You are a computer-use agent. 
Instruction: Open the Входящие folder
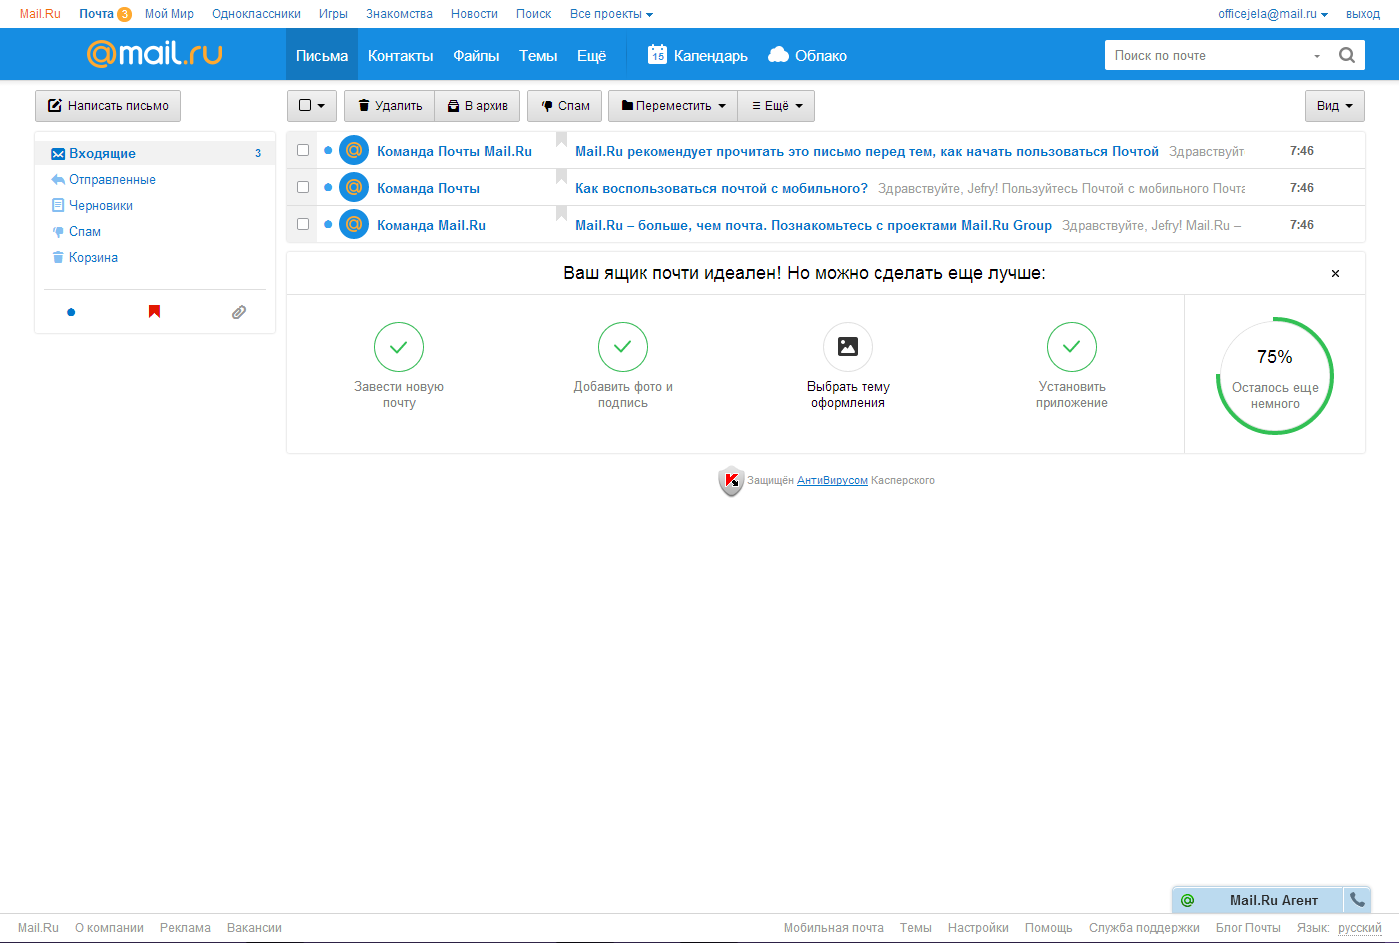coord(155,153)
